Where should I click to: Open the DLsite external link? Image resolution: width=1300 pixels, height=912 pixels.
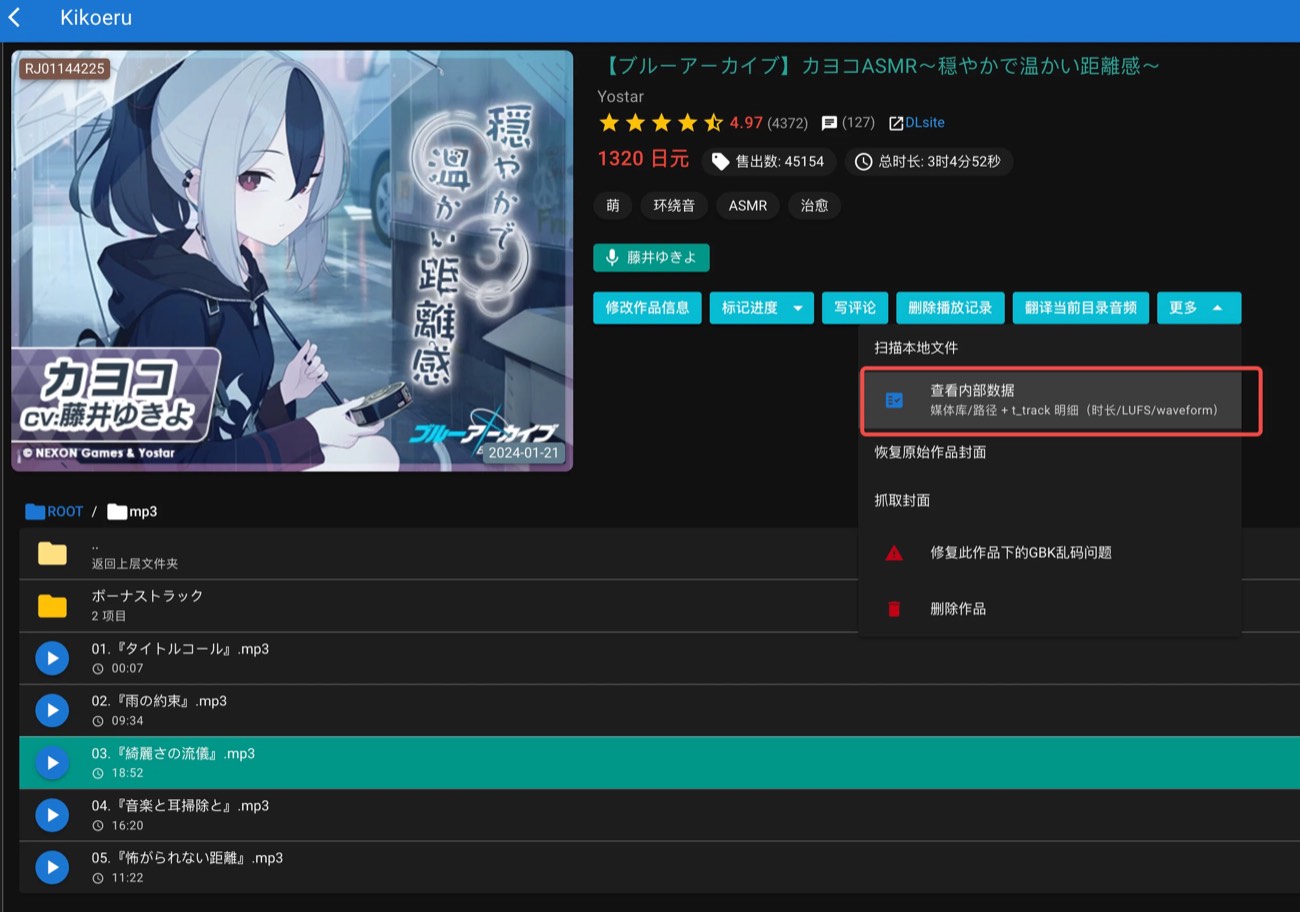click(916, 122)
